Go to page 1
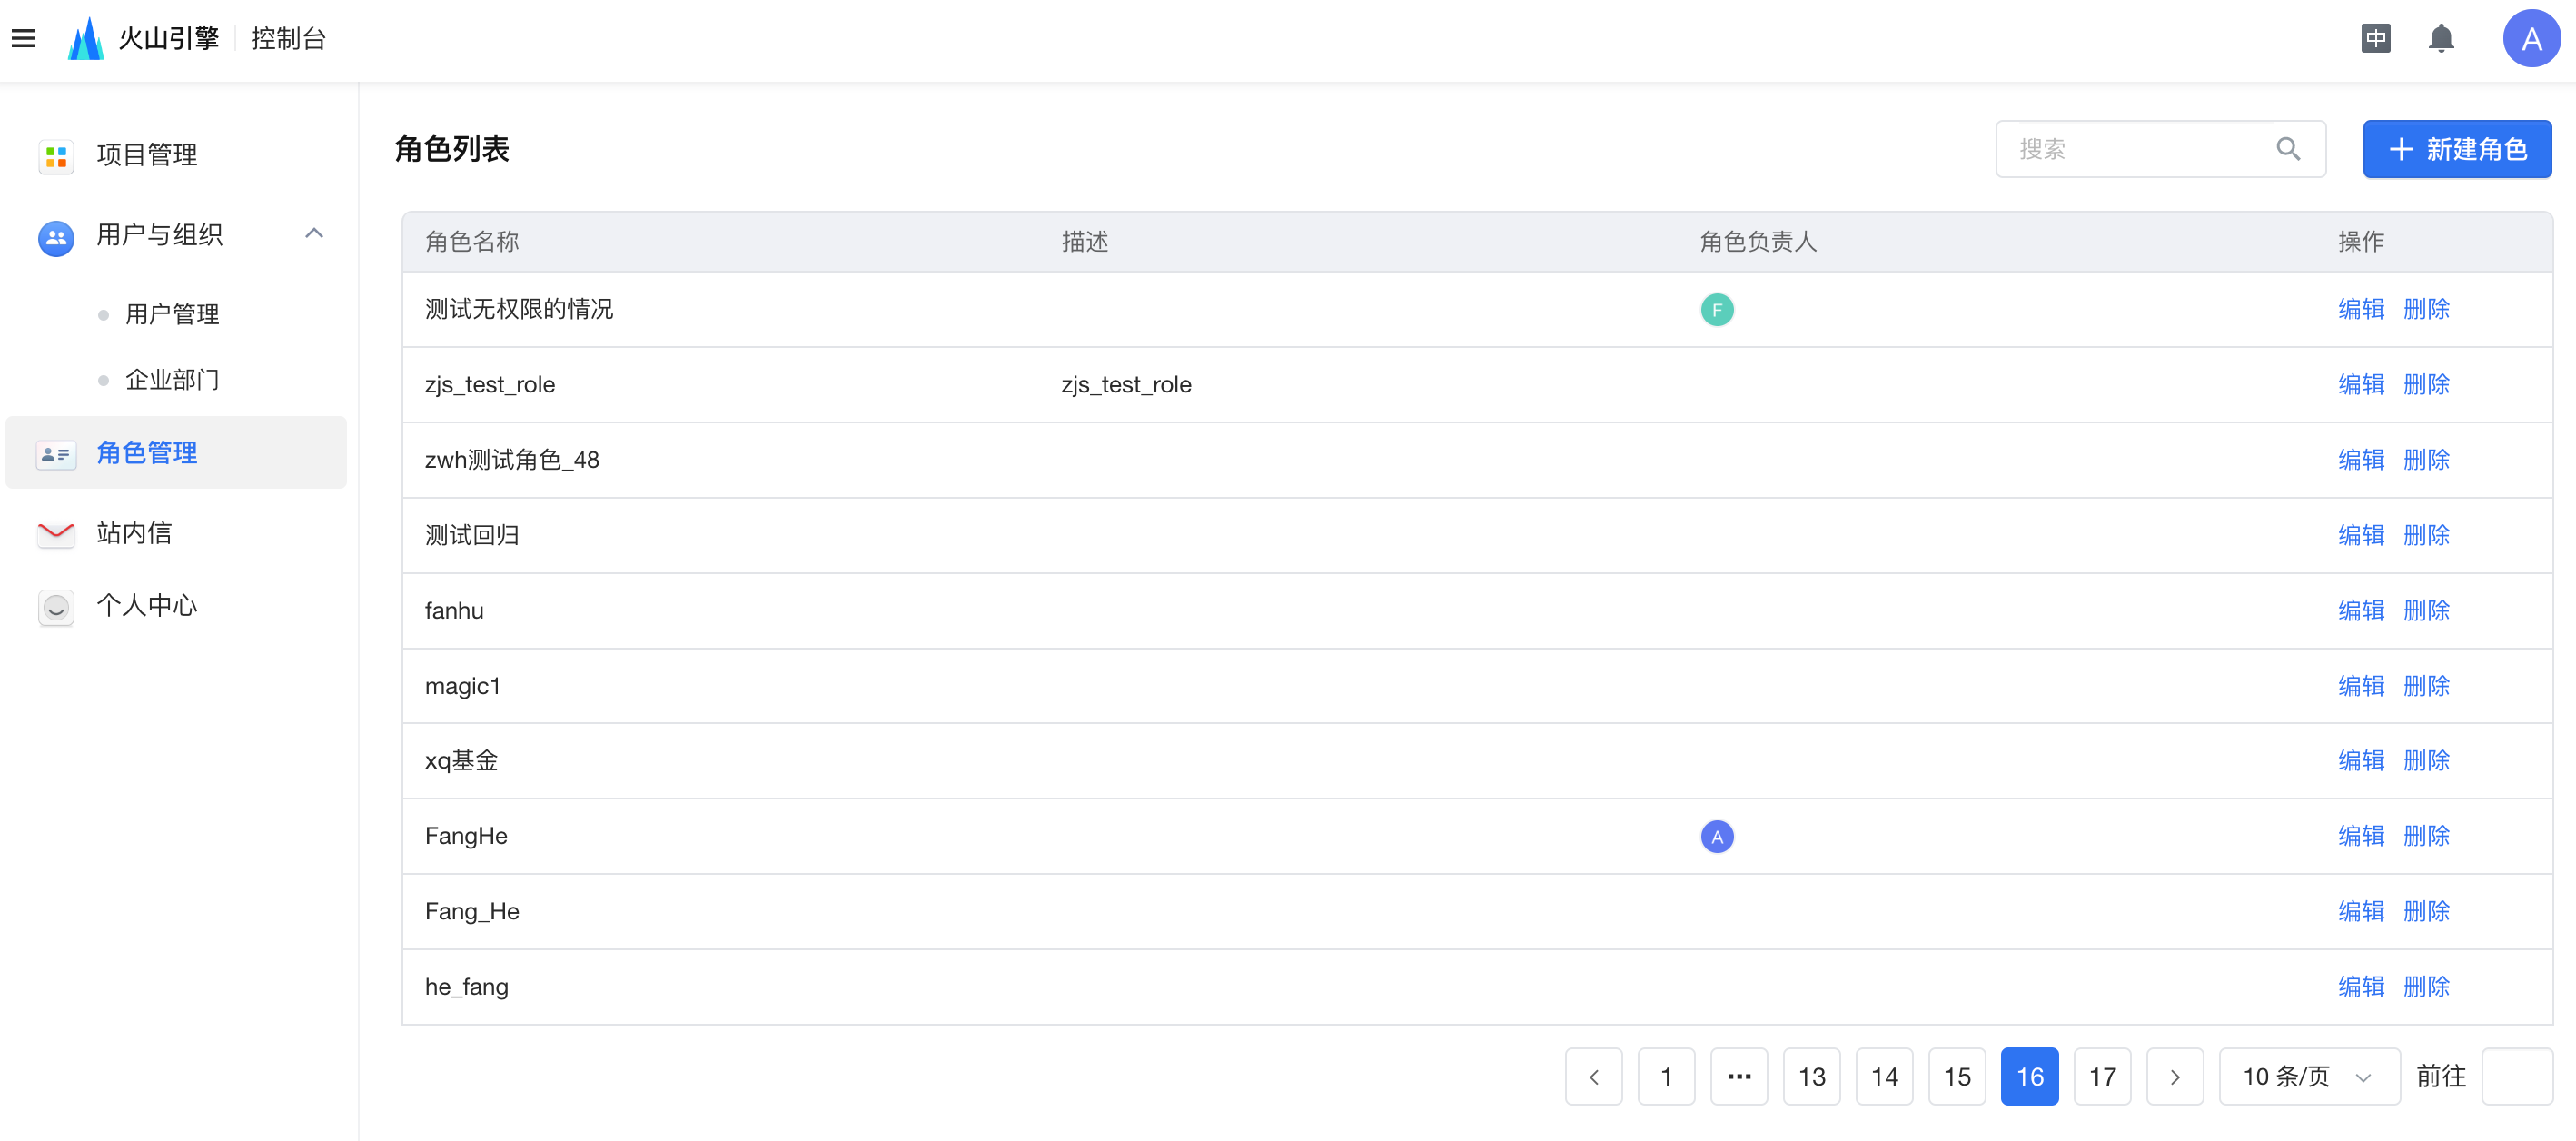The width and height of the screenshot is (2576, 1141). coord(1666,1076)
